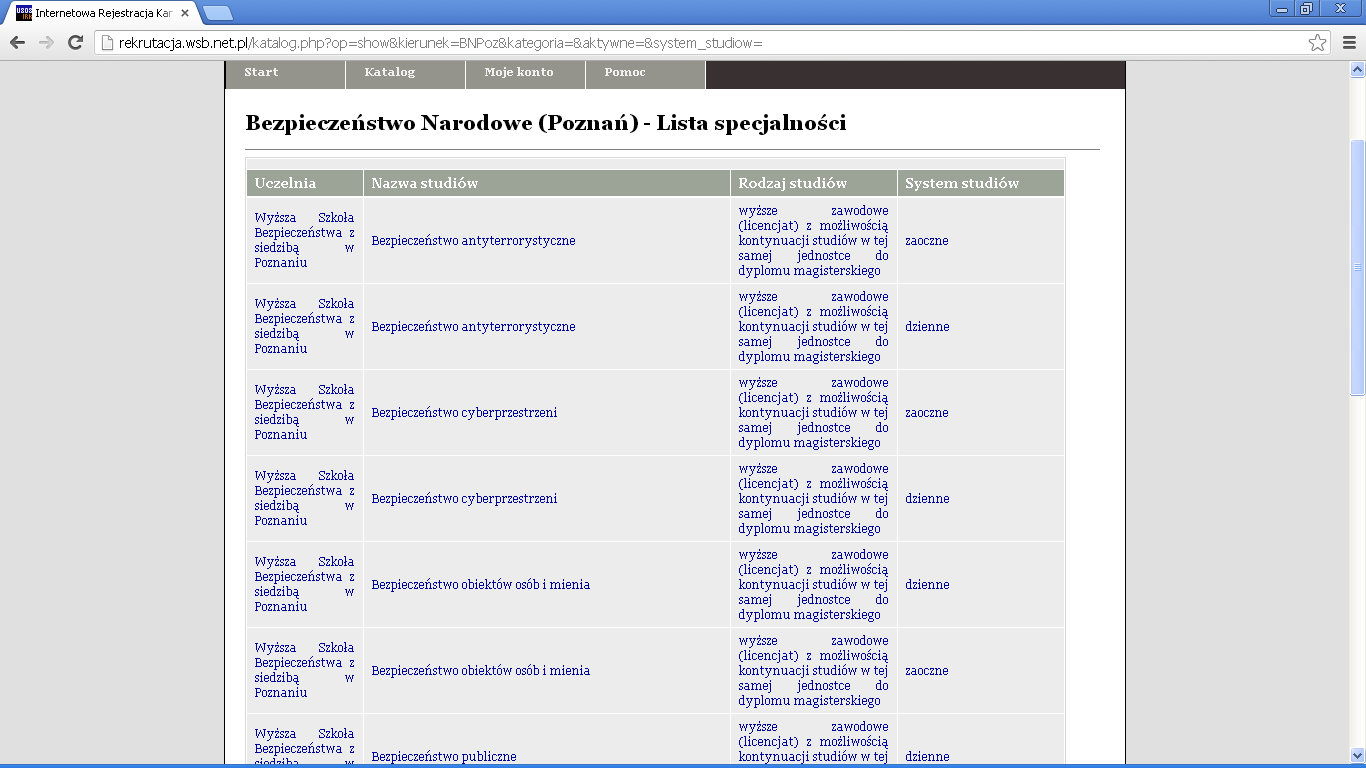Click Uczelnia link in second antyterrorystyczne row

tap(304, 327)
